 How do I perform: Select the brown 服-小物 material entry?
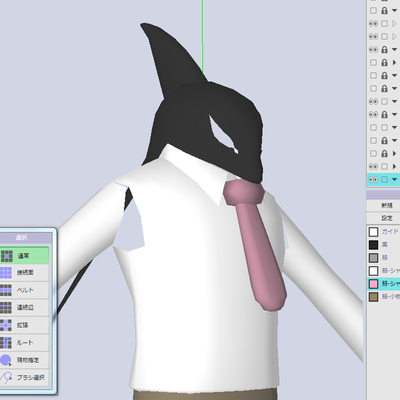(x=383, y=297)
